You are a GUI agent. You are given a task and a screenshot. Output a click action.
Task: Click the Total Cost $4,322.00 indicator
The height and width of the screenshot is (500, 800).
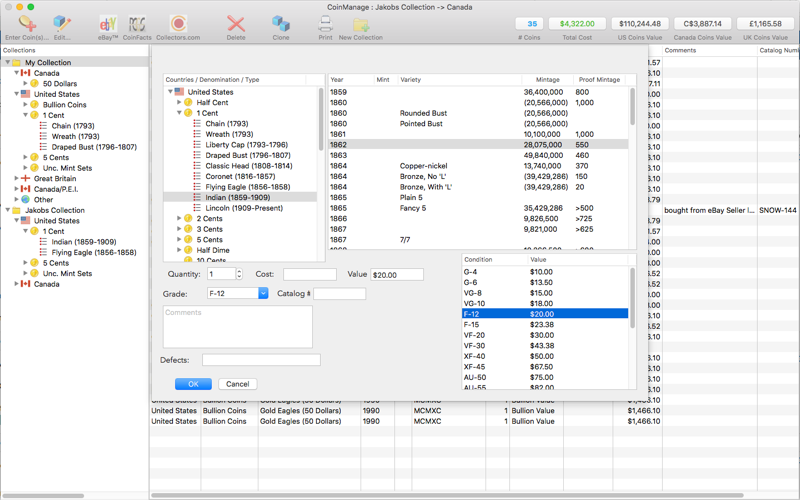tap(577, 23)
